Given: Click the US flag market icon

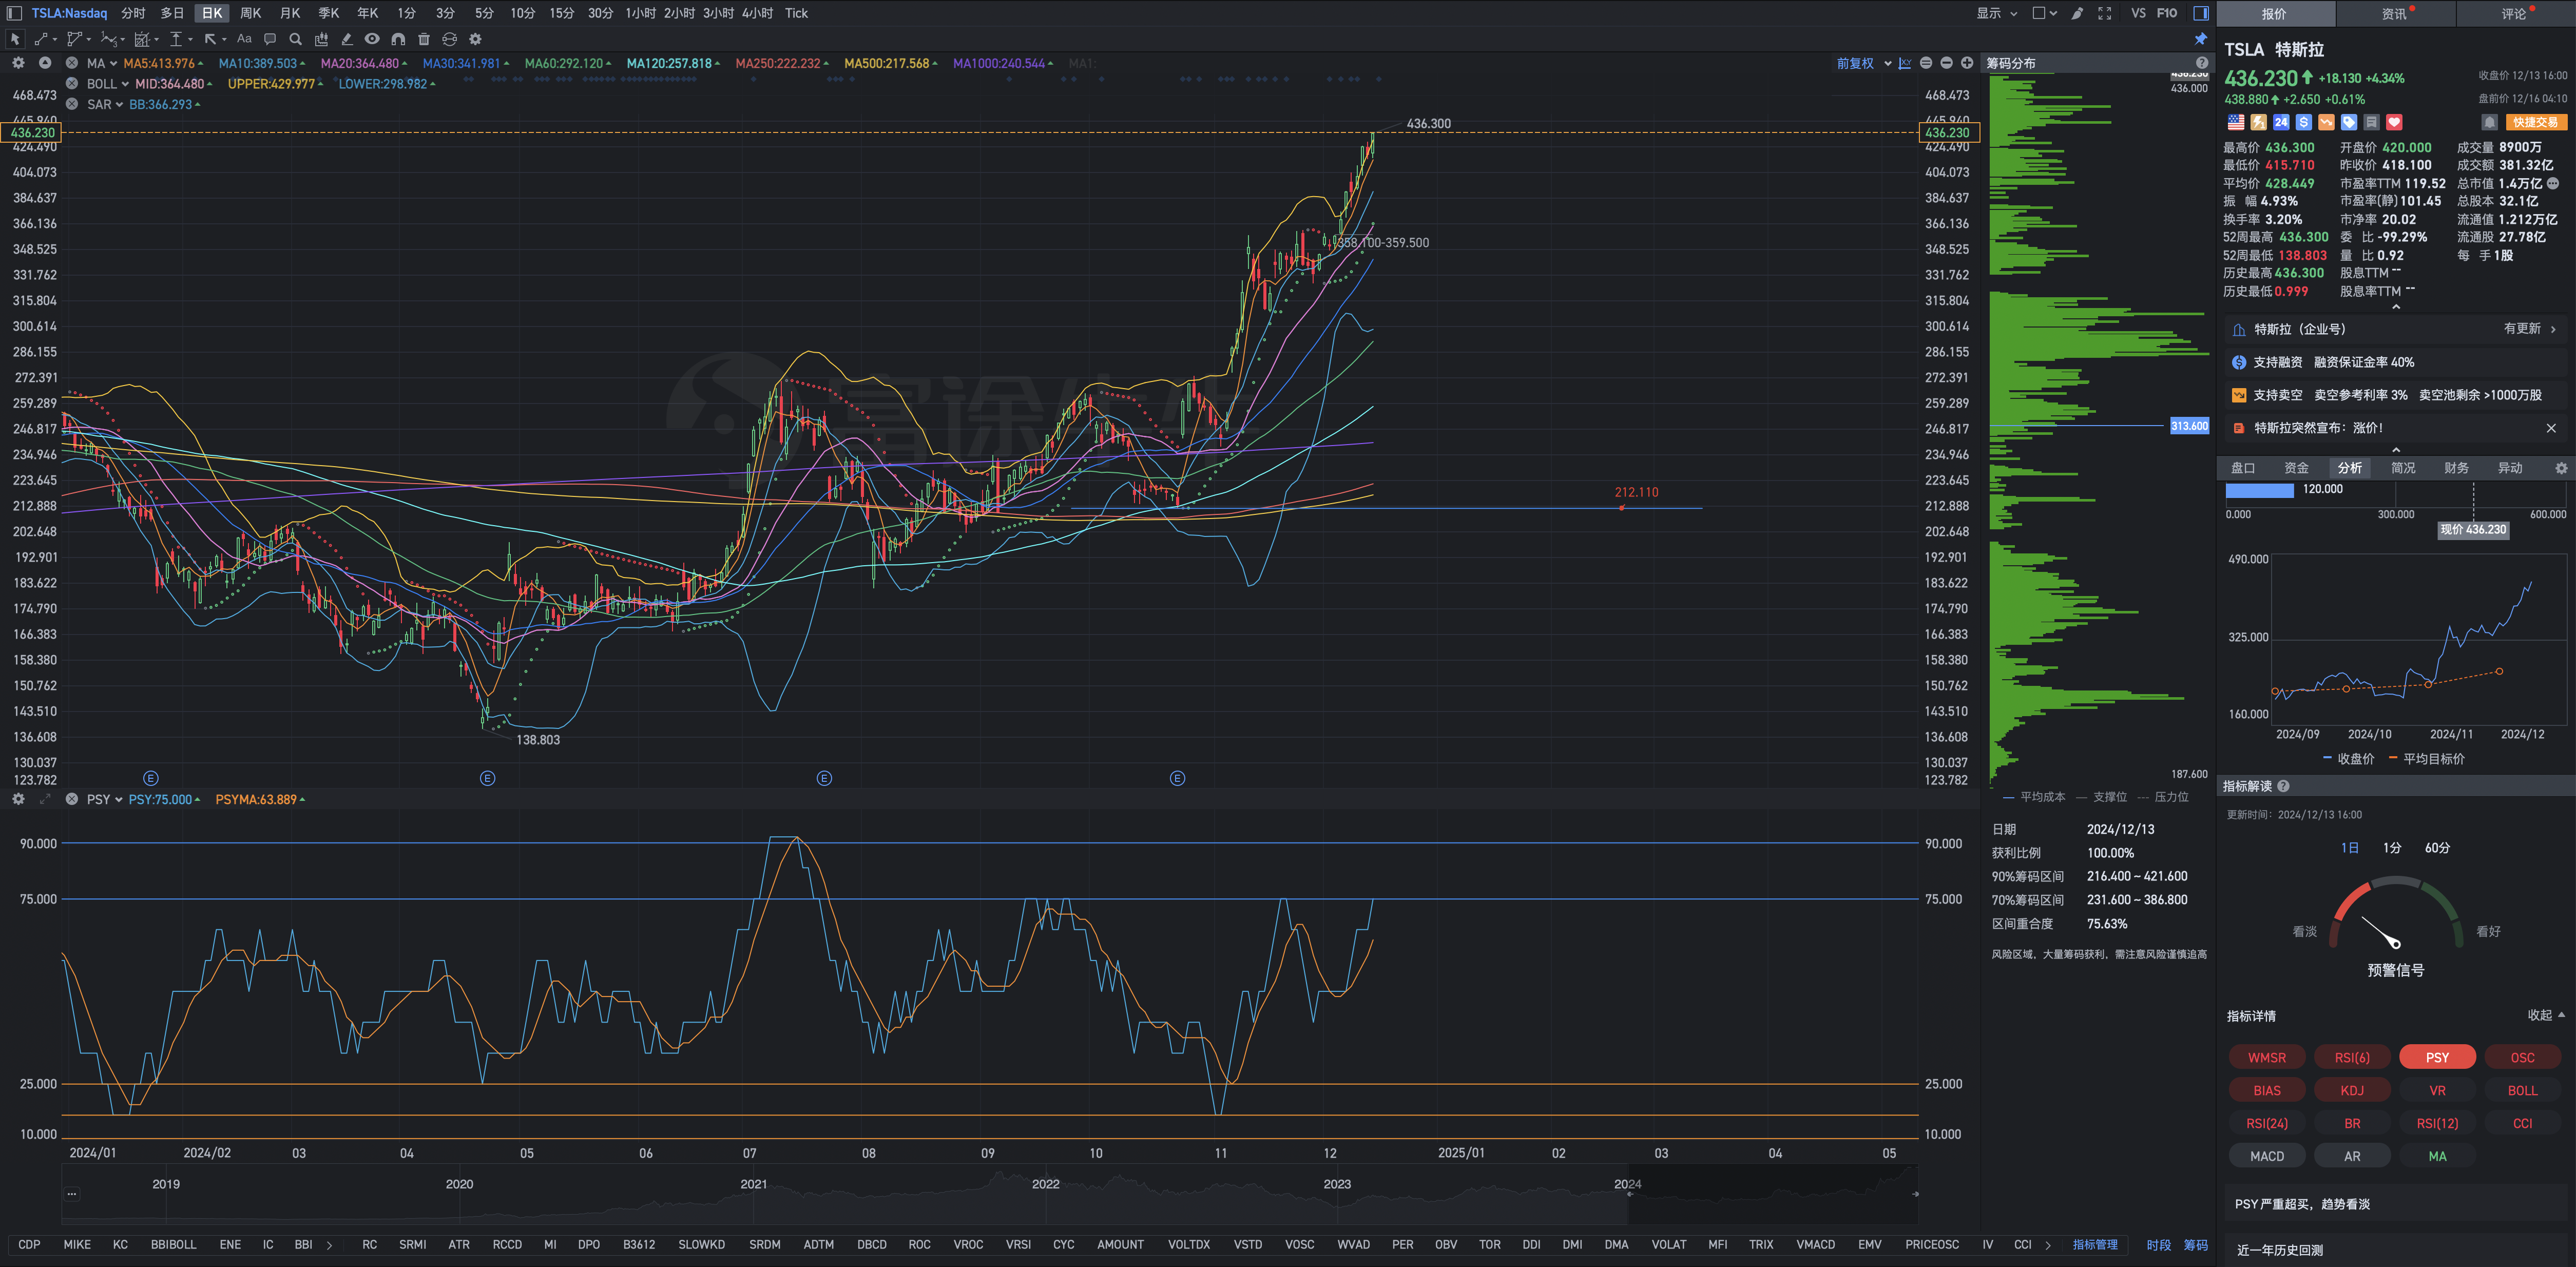Looking at the screenshot, I should (x=2236, y=122).
